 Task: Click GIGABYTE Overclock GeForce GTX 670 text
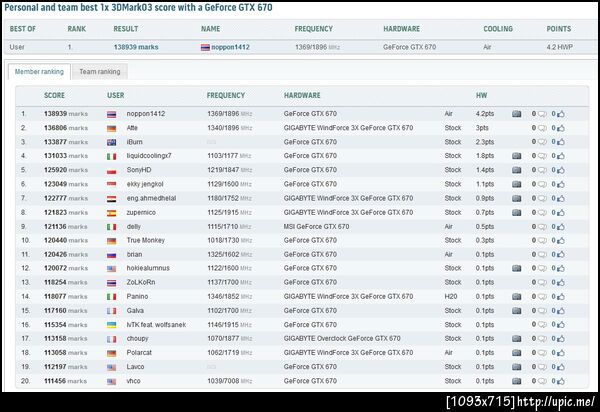342,339
